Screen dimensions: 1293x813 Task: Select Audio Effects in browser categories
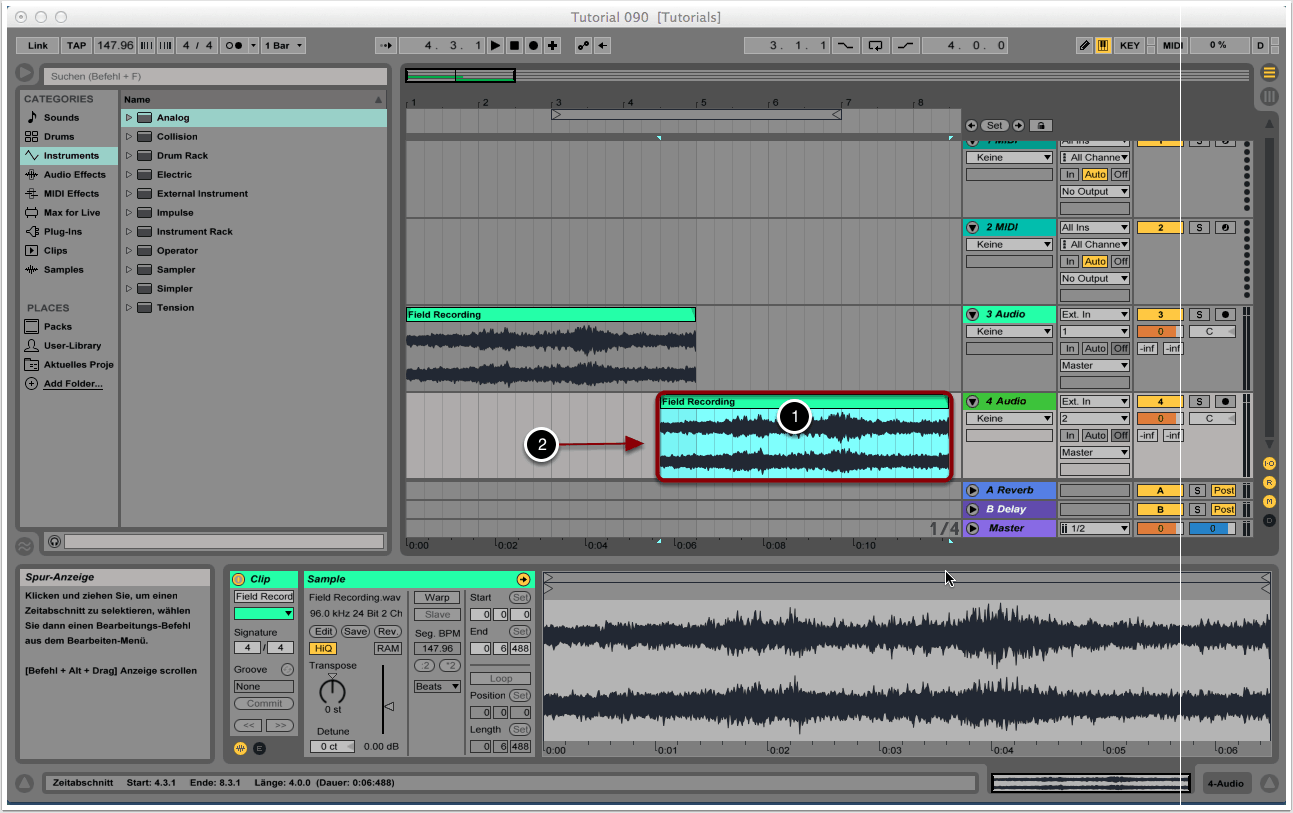(74, 175)
